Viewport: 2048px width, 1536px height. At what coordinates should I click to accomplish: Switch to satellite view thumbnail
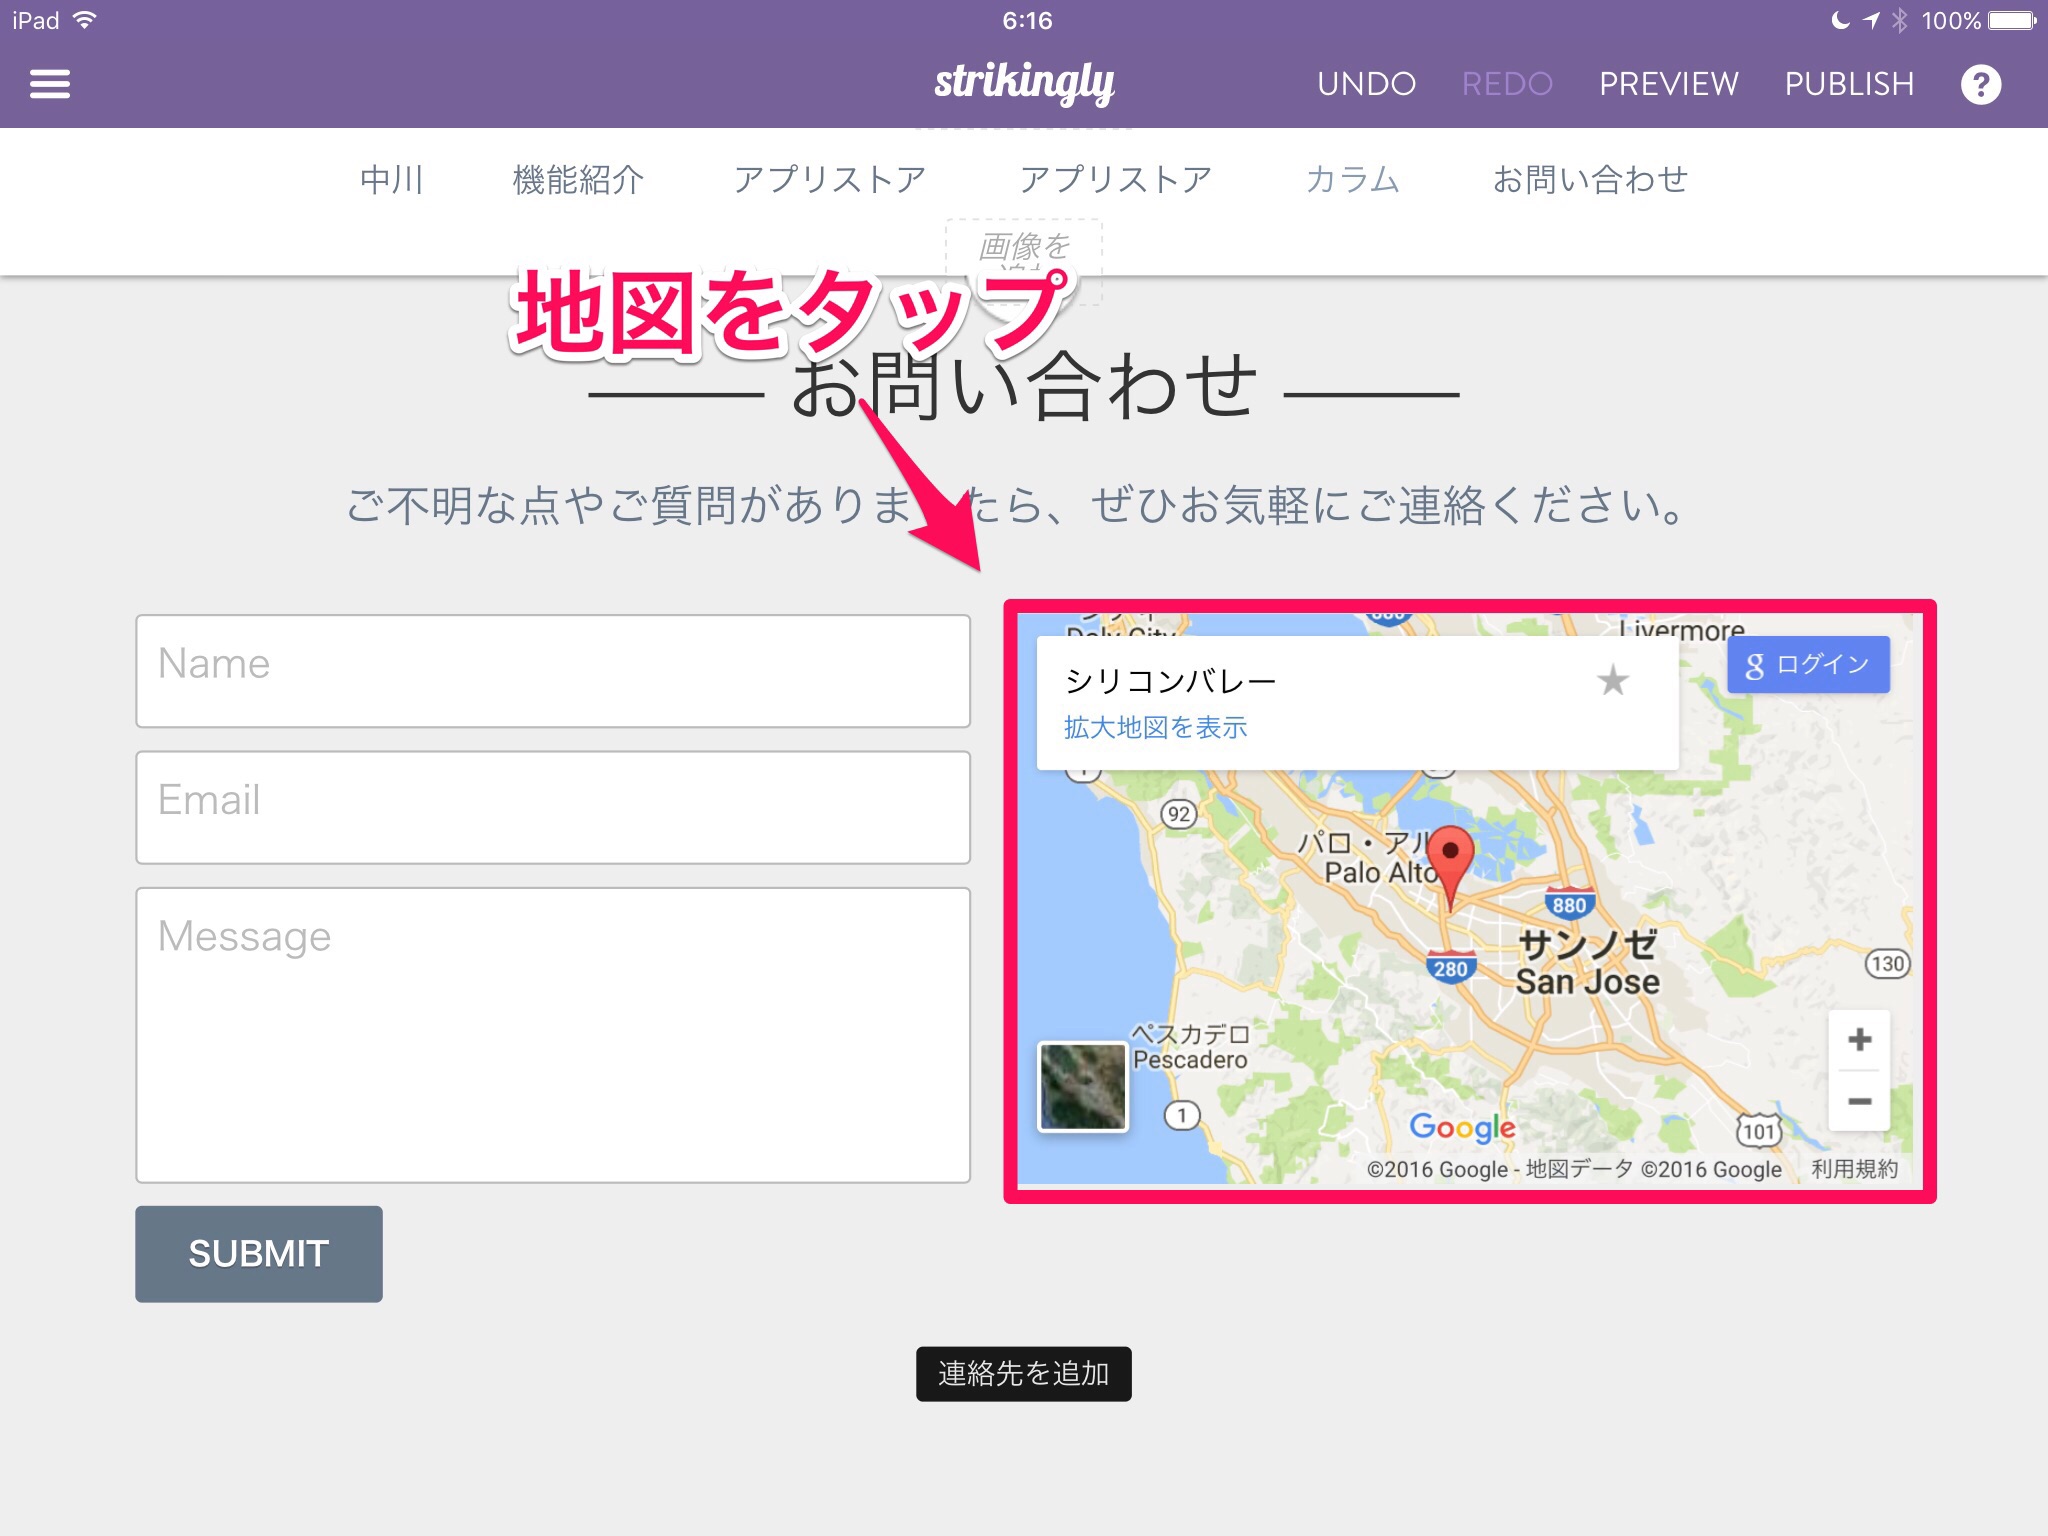pos(1083,1086)
